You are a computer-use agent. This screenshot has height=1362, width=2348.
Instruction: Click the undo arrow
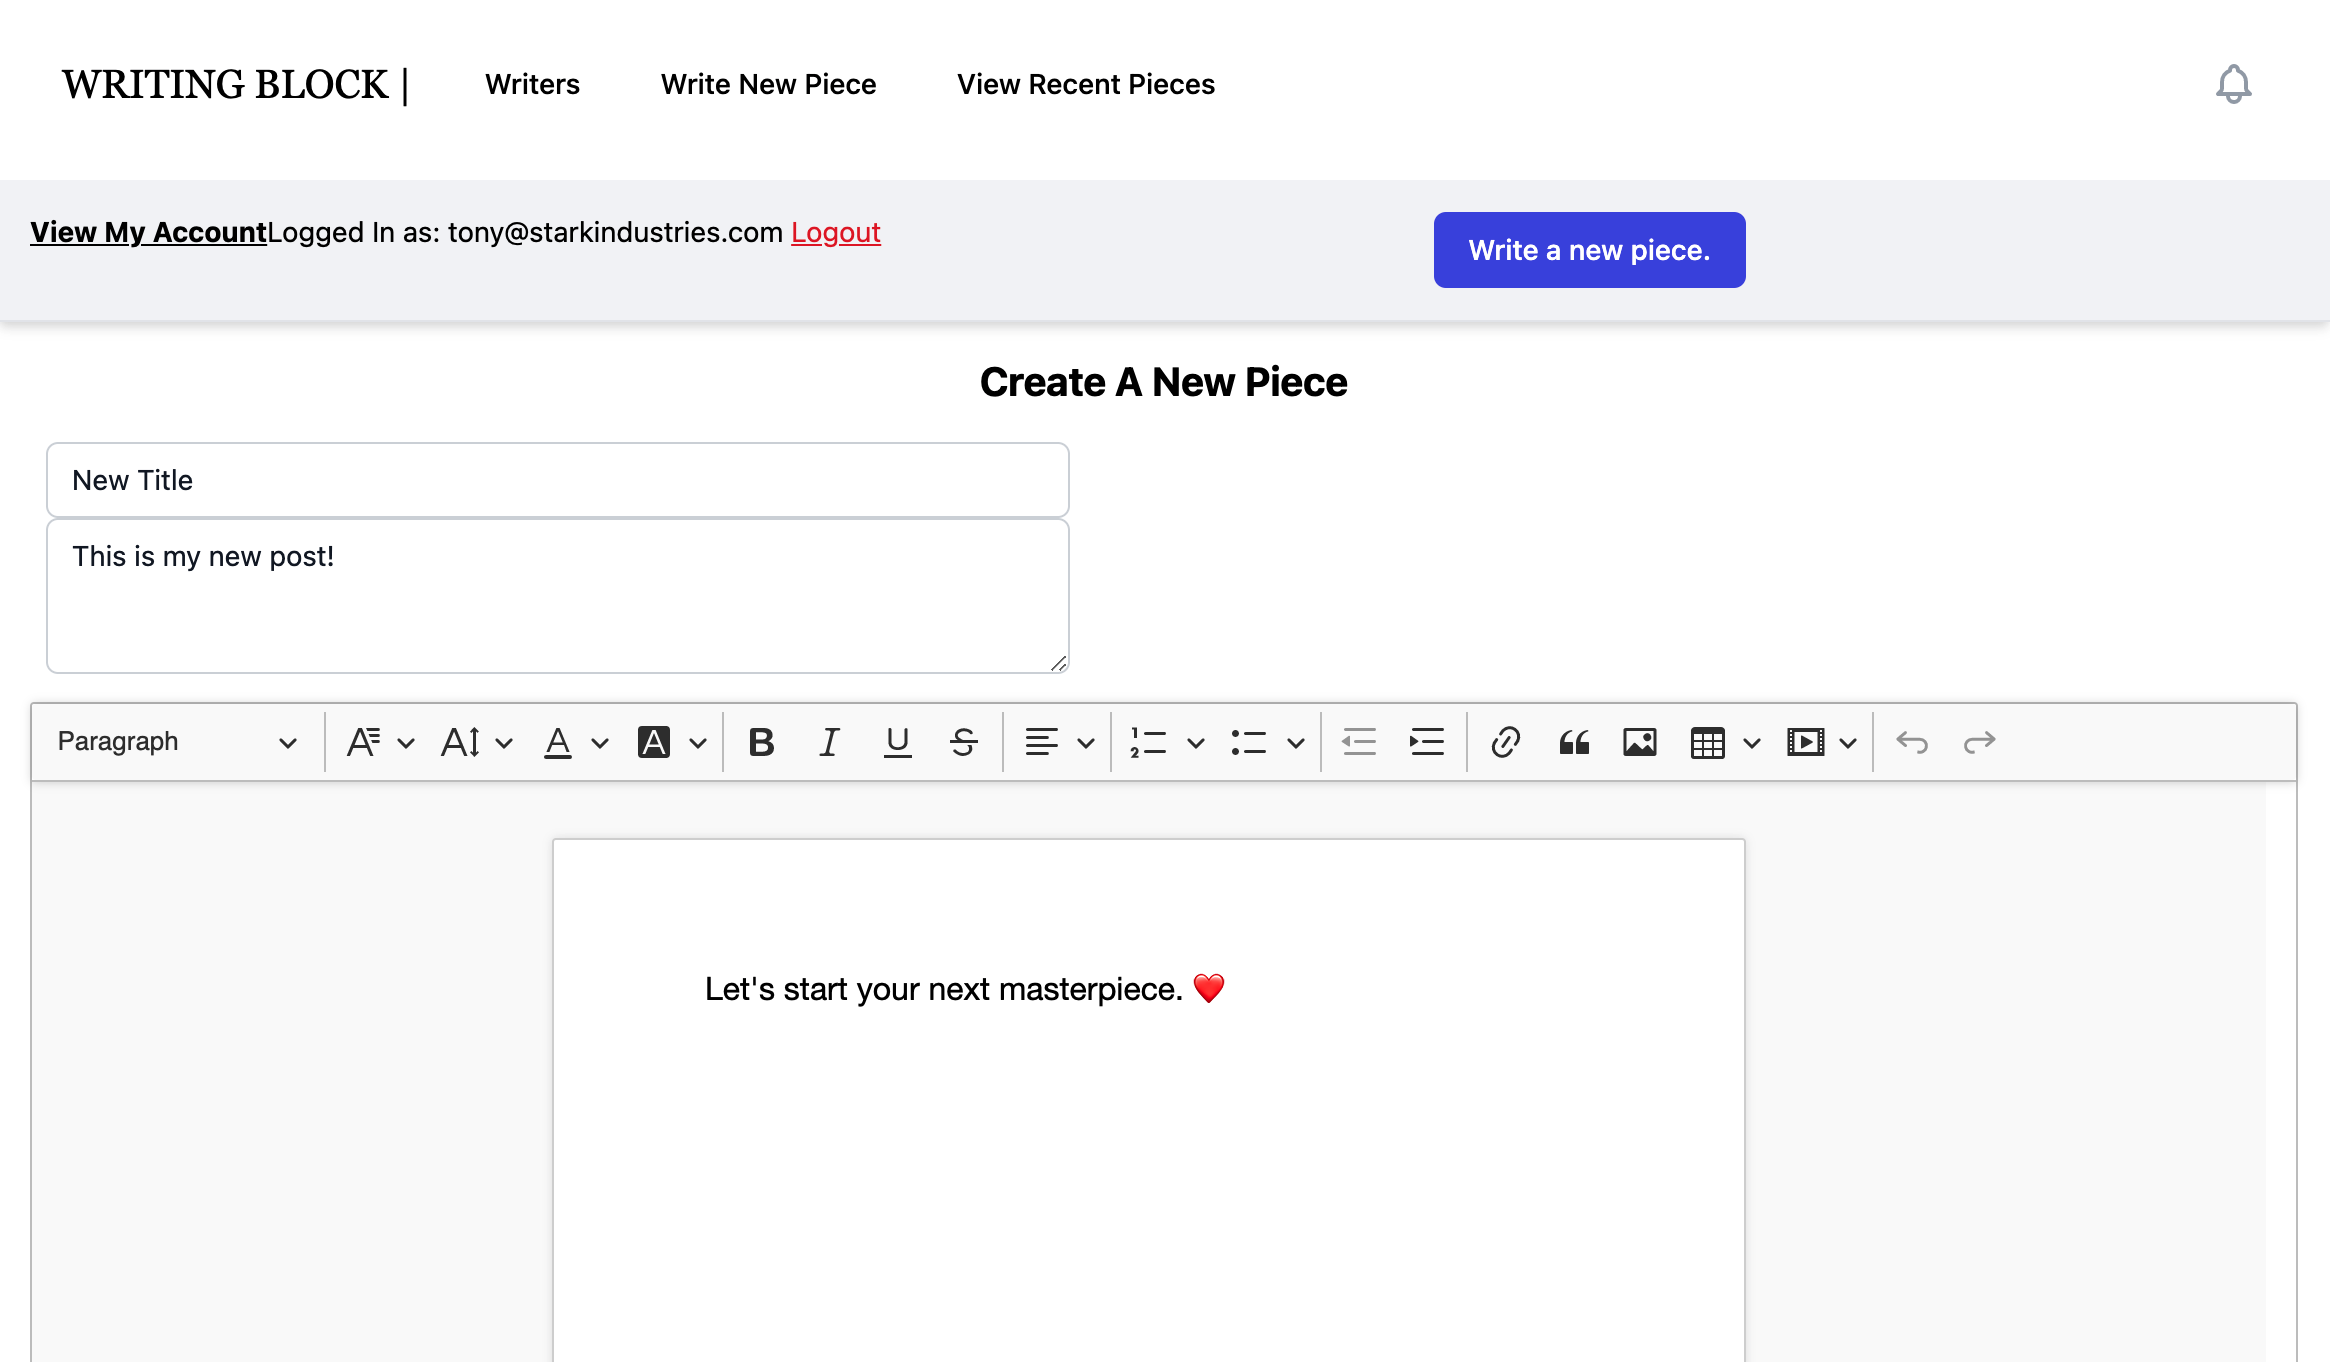coord(1911,742)
